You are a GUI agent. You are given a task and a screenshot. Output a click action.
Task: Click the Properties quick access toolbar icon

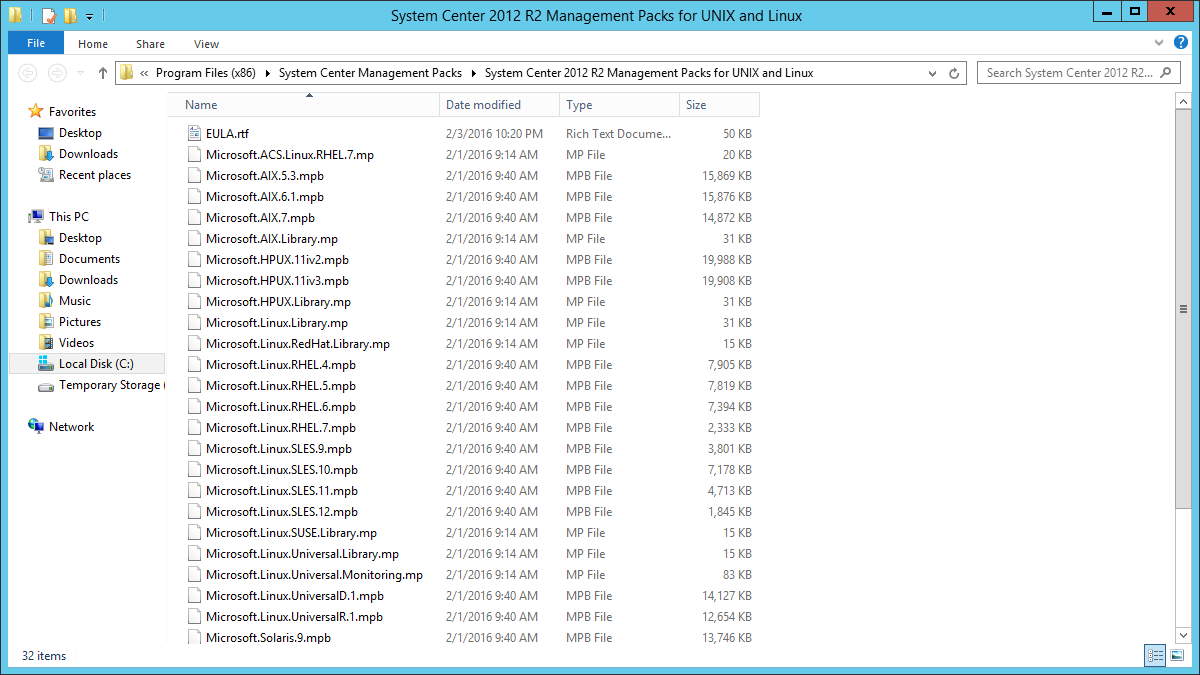pos(48,15)
